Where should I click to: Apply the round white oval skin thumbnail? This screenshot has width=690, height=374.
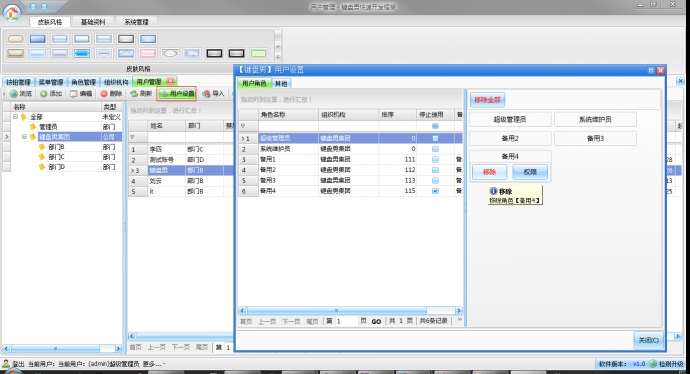tap(170, 54)
